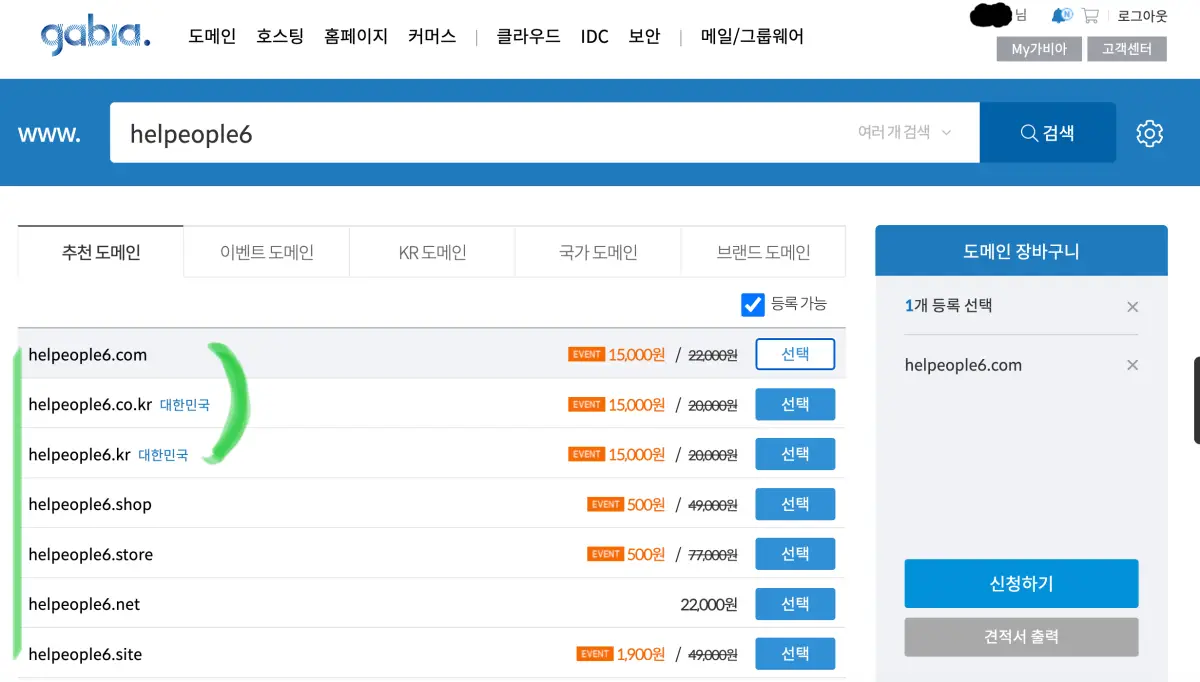Remove helpeople6.com from the cart
The width and height of the screenshot is (1200, 682).
coord(1132,365)
